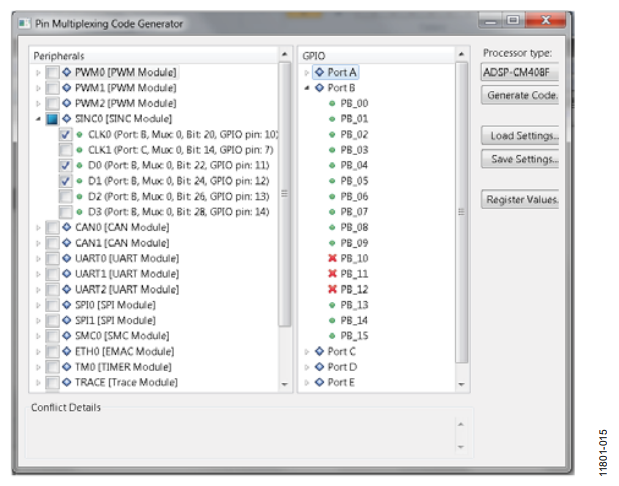619x486 pixels.
Task: Click the Save Settings button
Action: [520, 159]
